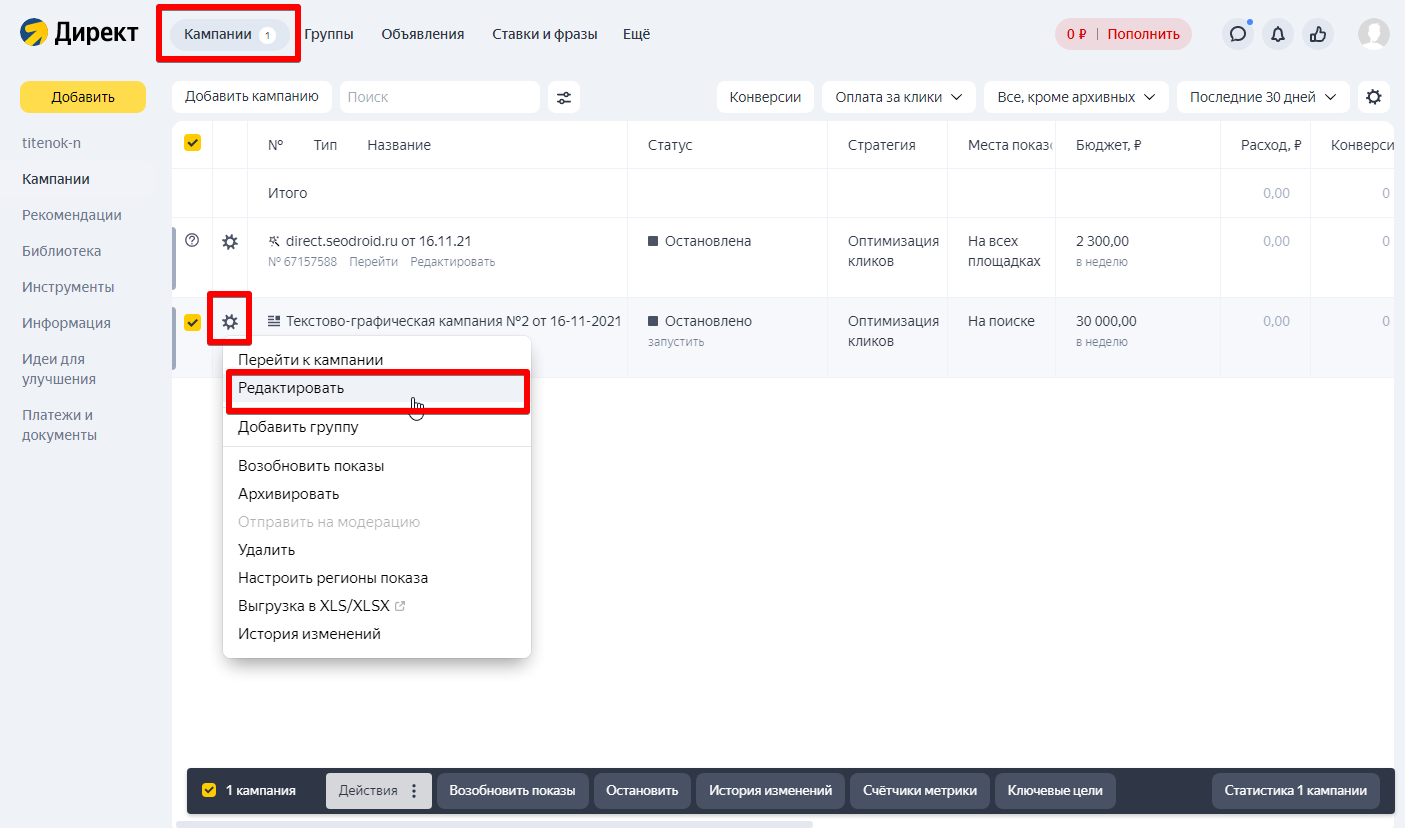The width and height of the screenshot is (1405, 828).
Task: Switch to the Кампании tab
Action: (229, 34)
